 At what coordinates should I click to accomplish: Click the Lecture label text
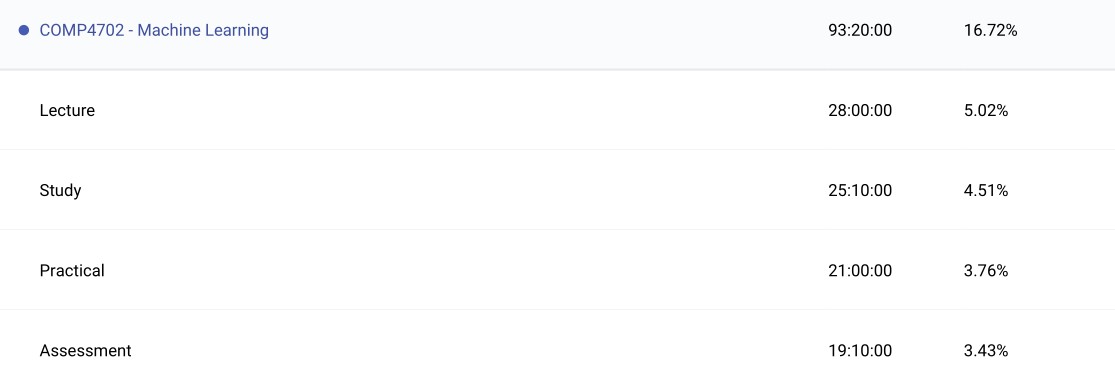click(67, 111)
